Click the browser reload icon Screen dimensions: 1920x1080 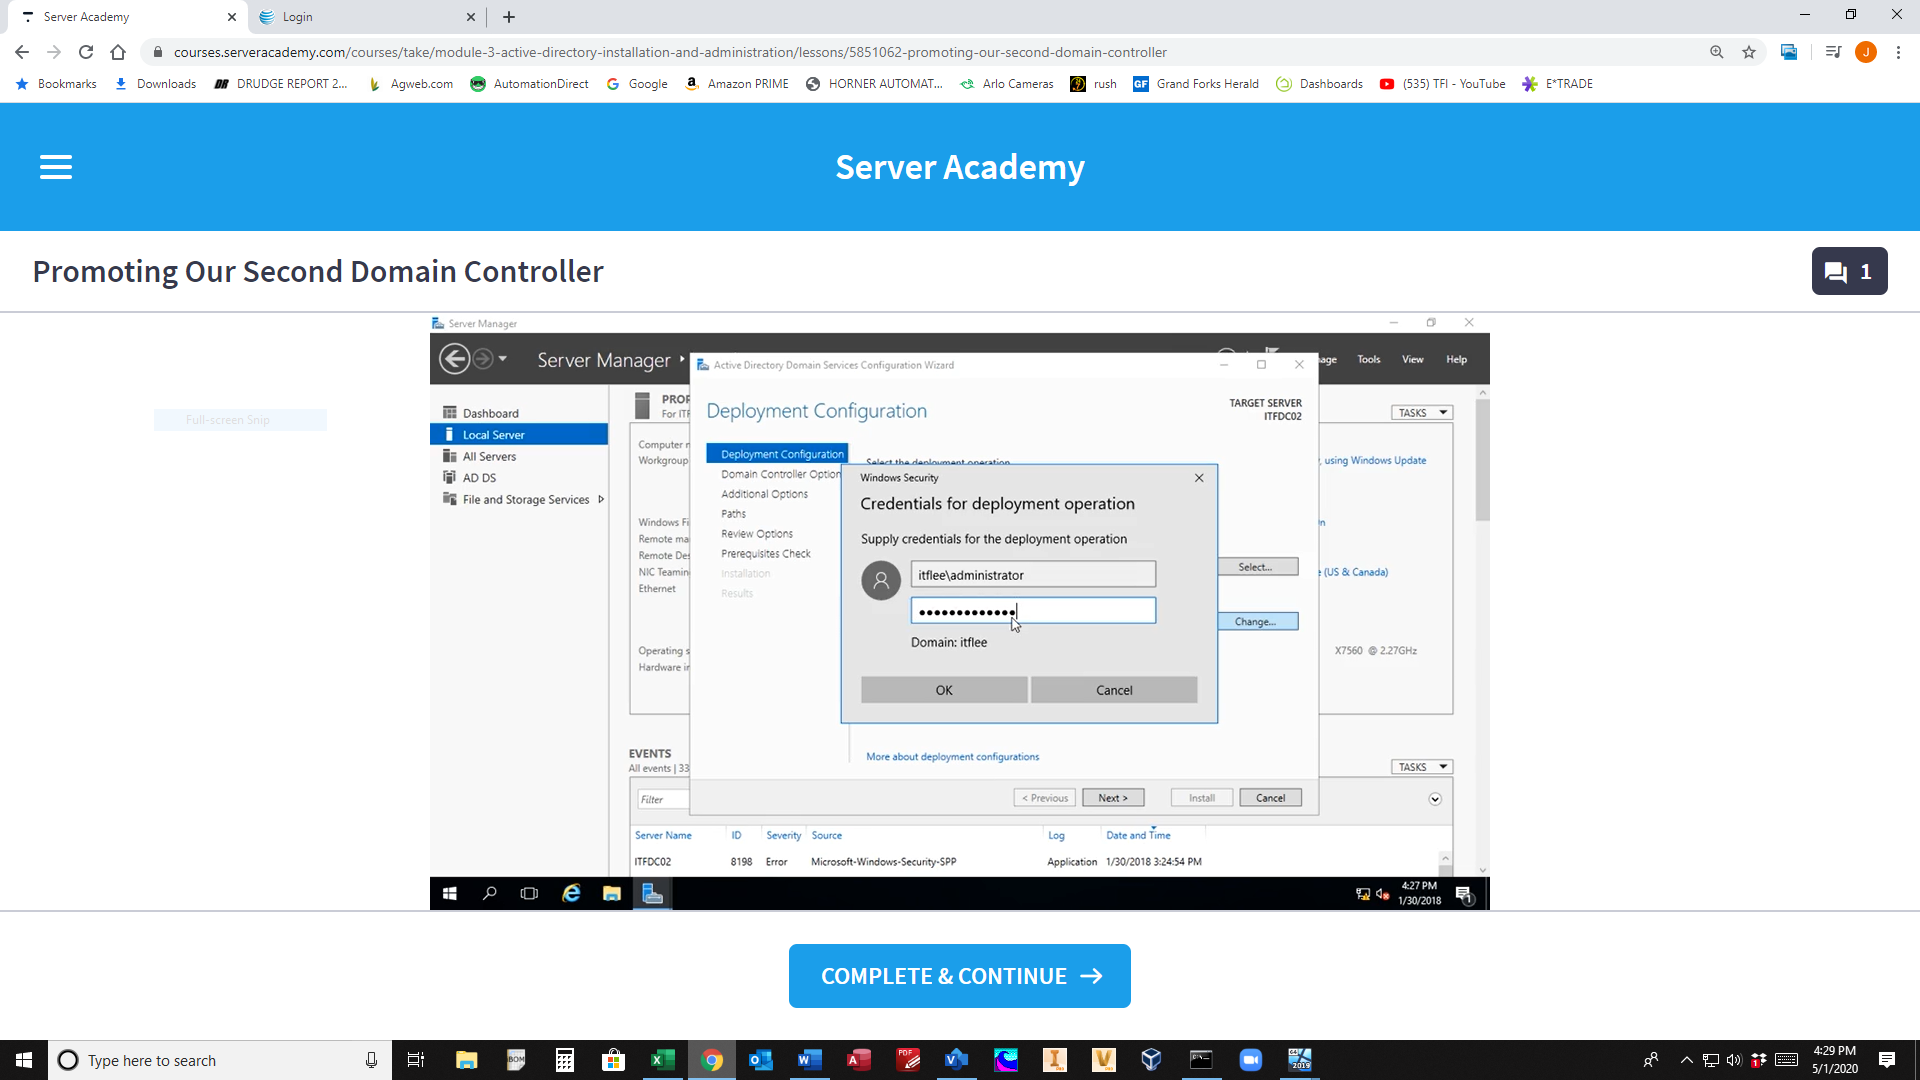pyautogui.click(x=86, y=52)
